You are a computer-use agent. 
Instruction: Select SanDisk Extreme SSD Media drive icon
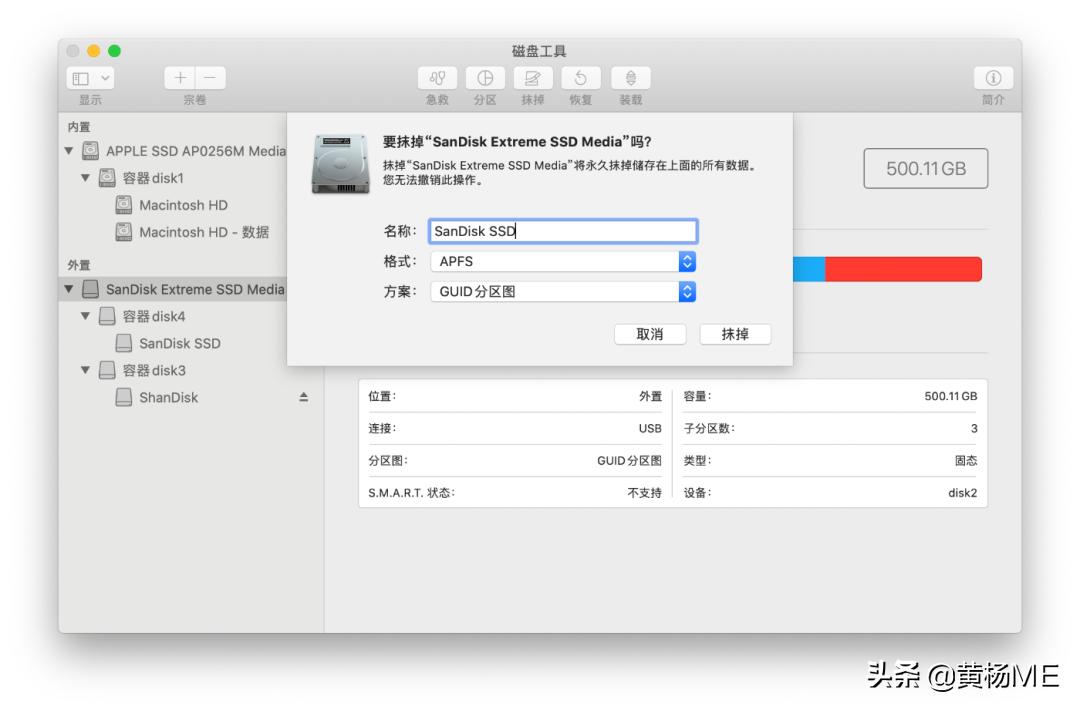pyautogui.click(x=90, y=289)
